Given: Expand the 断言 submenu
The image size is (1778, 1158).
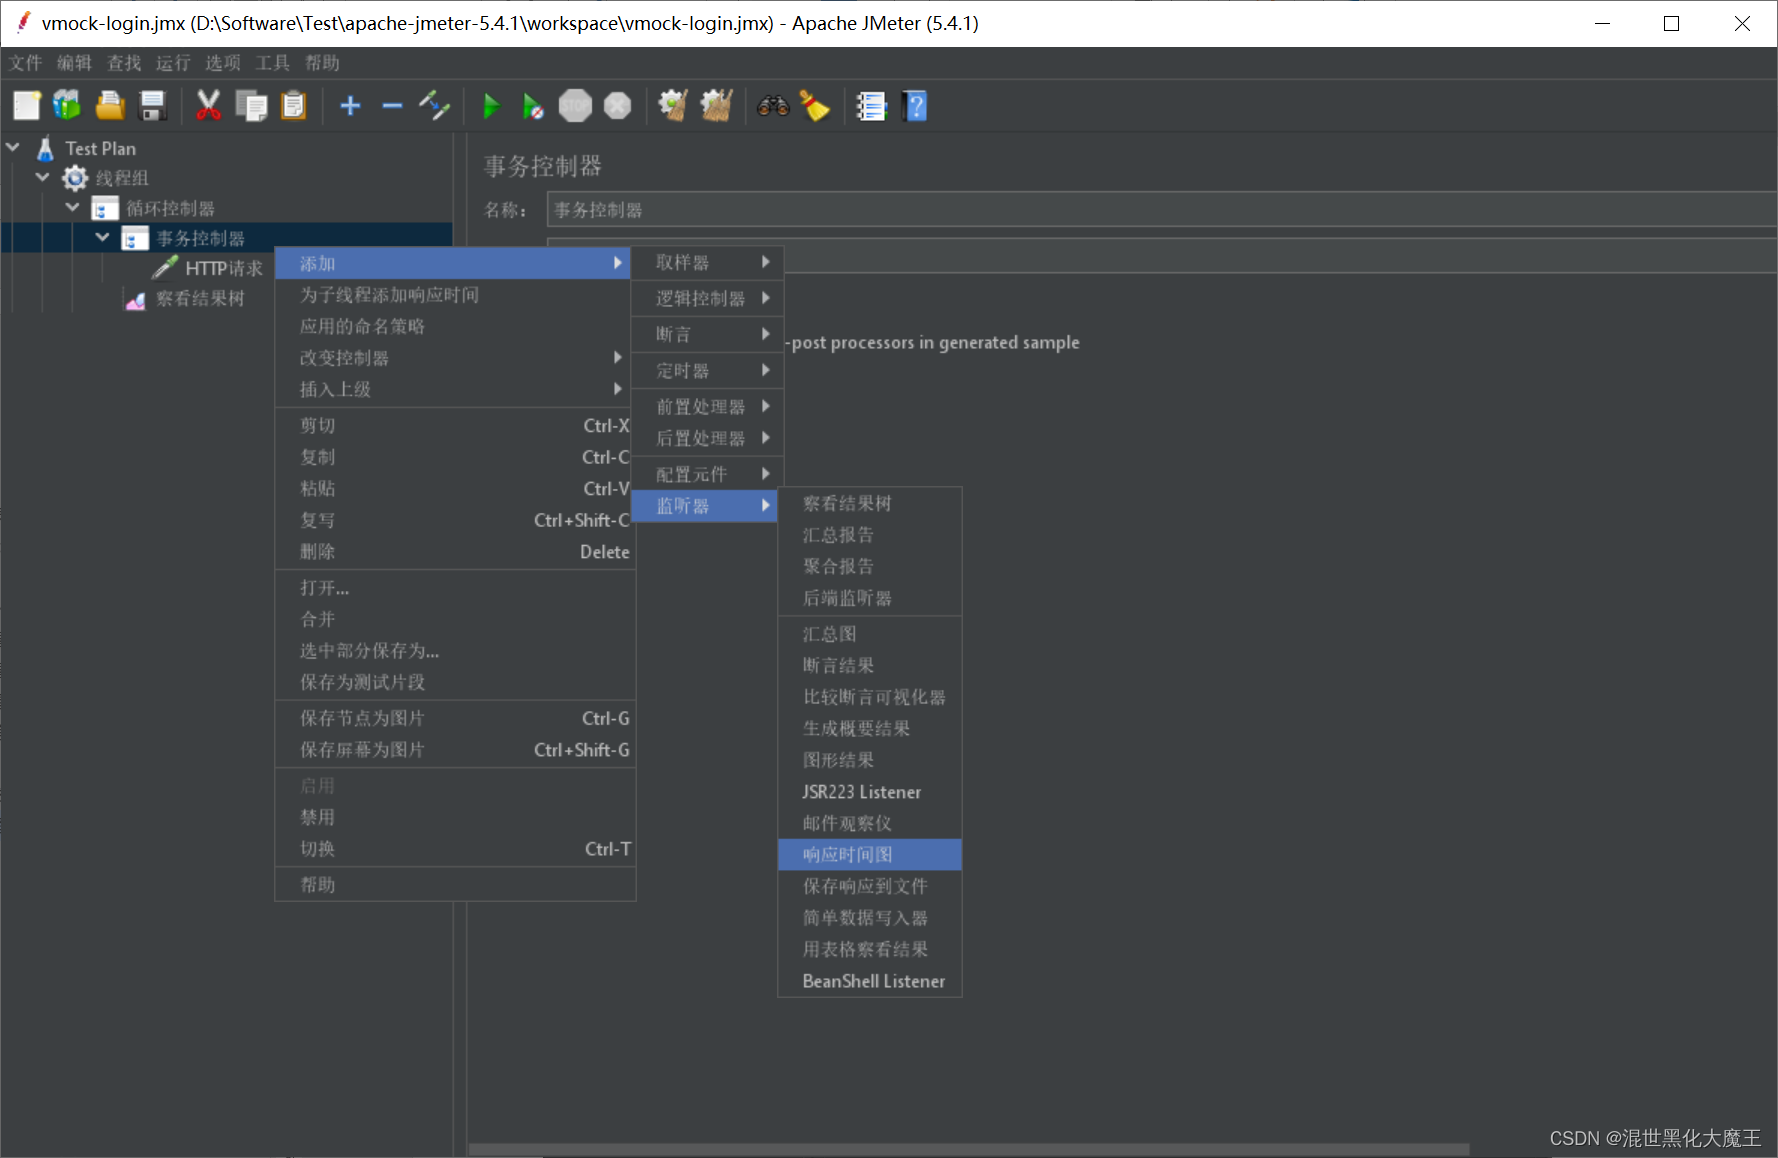Looking at the screenshot, I should [707, 334].
